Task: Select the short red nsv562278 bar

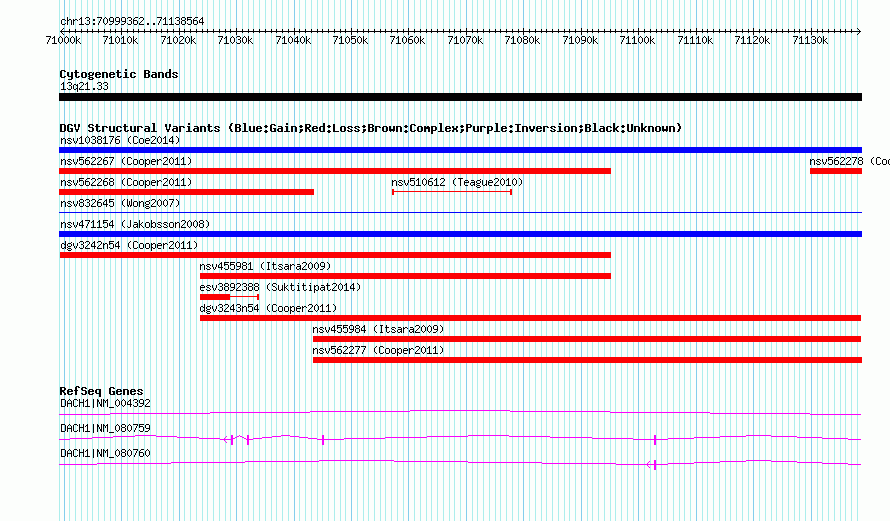Action: point(836,171)
